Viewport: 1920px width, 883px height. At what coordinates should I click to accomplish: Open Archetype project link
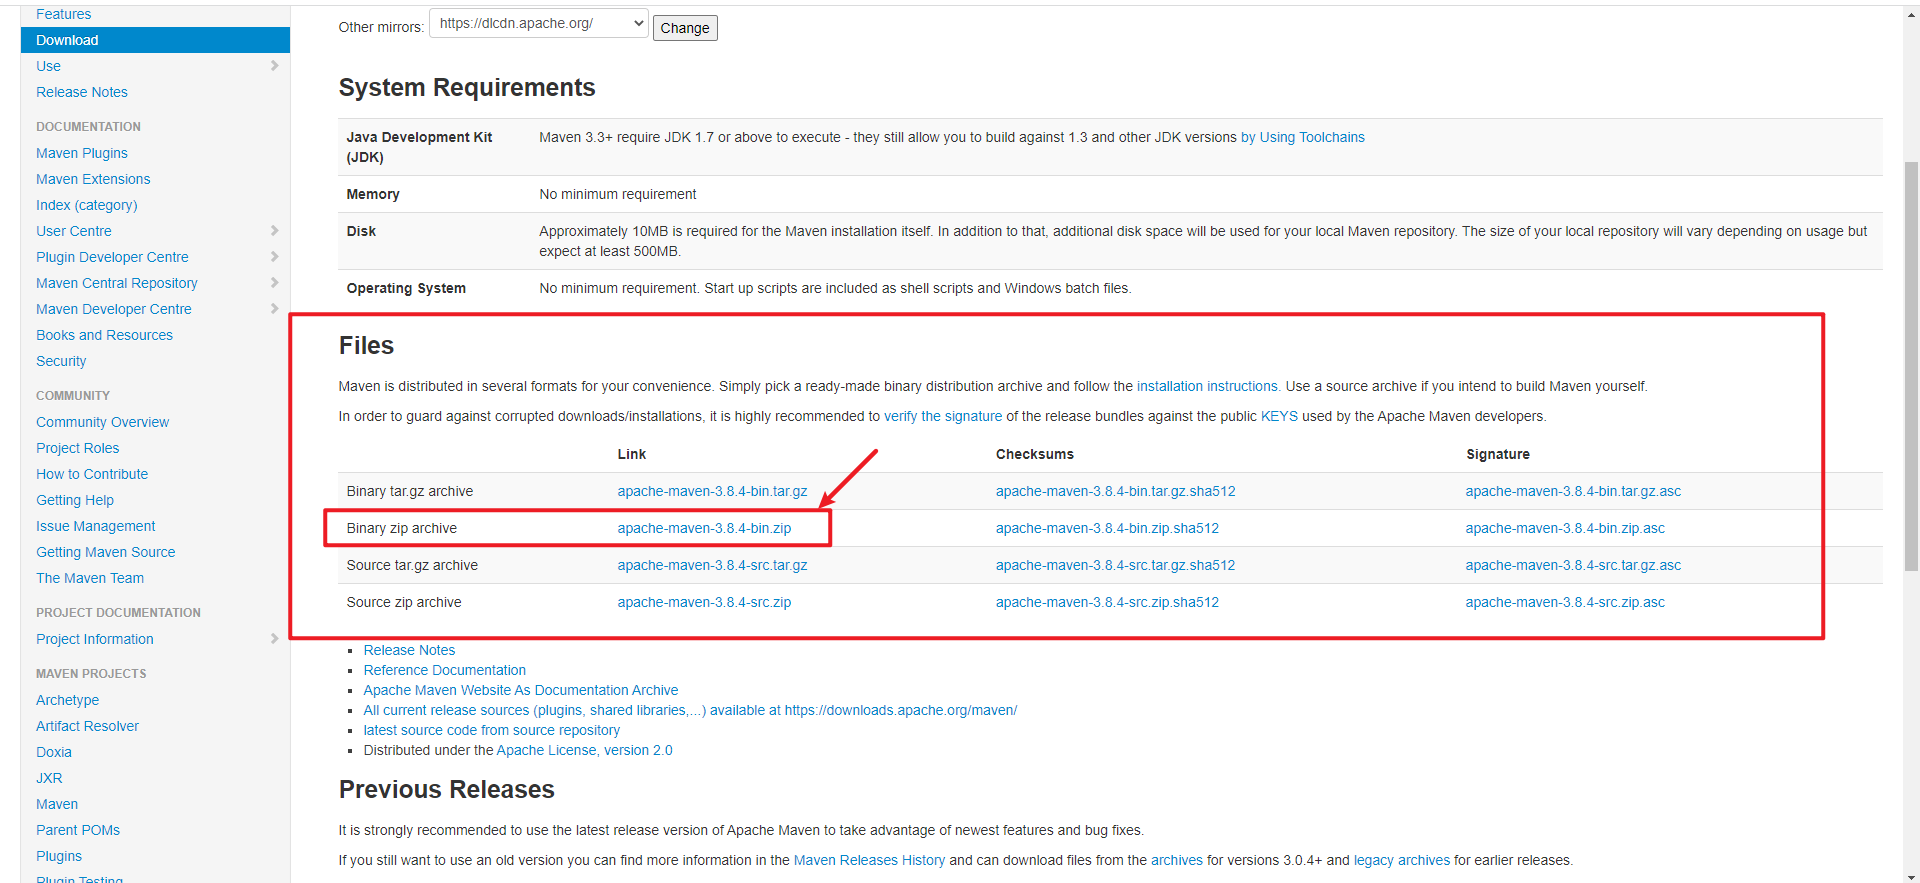[x=67, y=700]
